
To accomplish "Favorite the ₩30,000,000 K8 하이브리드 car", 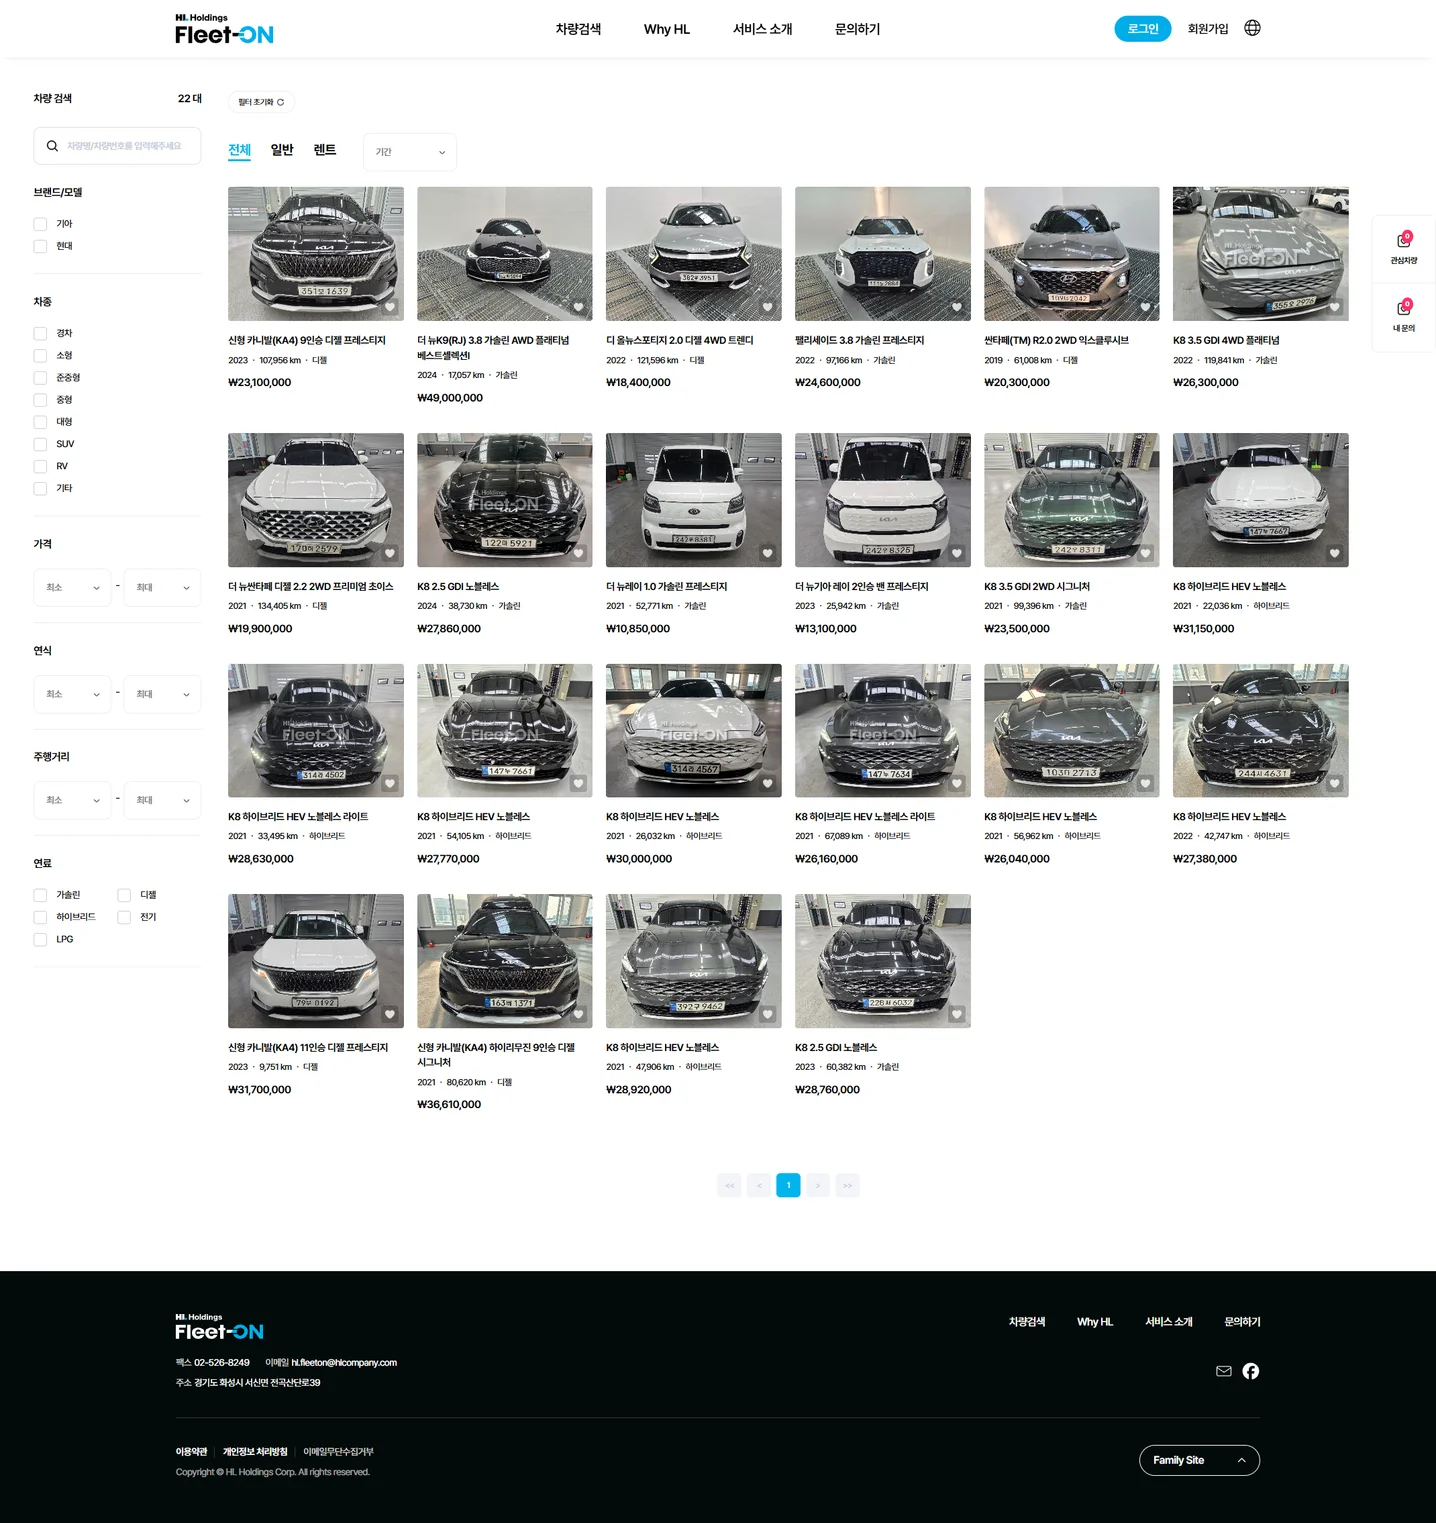I will pyautogui.click(x=767, y=783).
